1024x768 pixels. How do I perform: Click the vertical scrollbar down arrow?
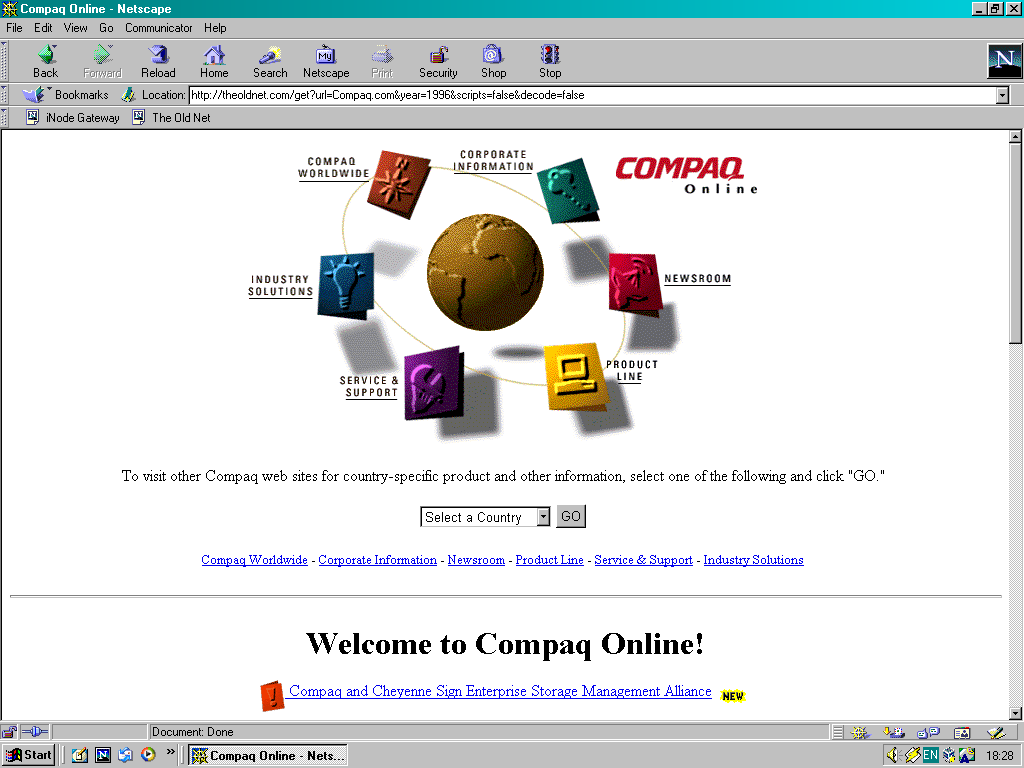(1015, 713)
